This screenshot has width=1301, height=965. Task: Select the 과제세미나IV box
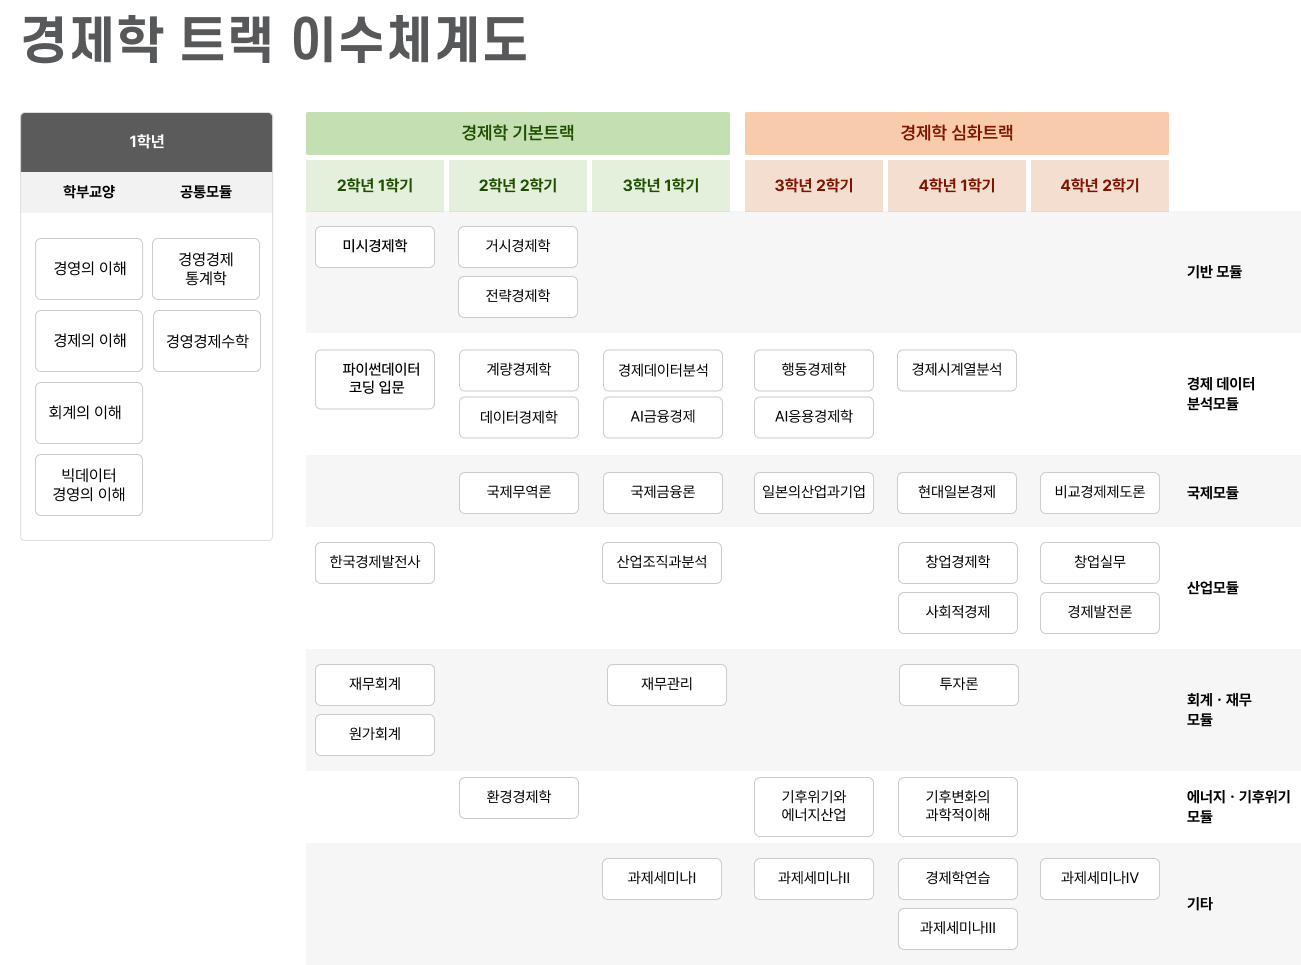(x=1100, y=879)
